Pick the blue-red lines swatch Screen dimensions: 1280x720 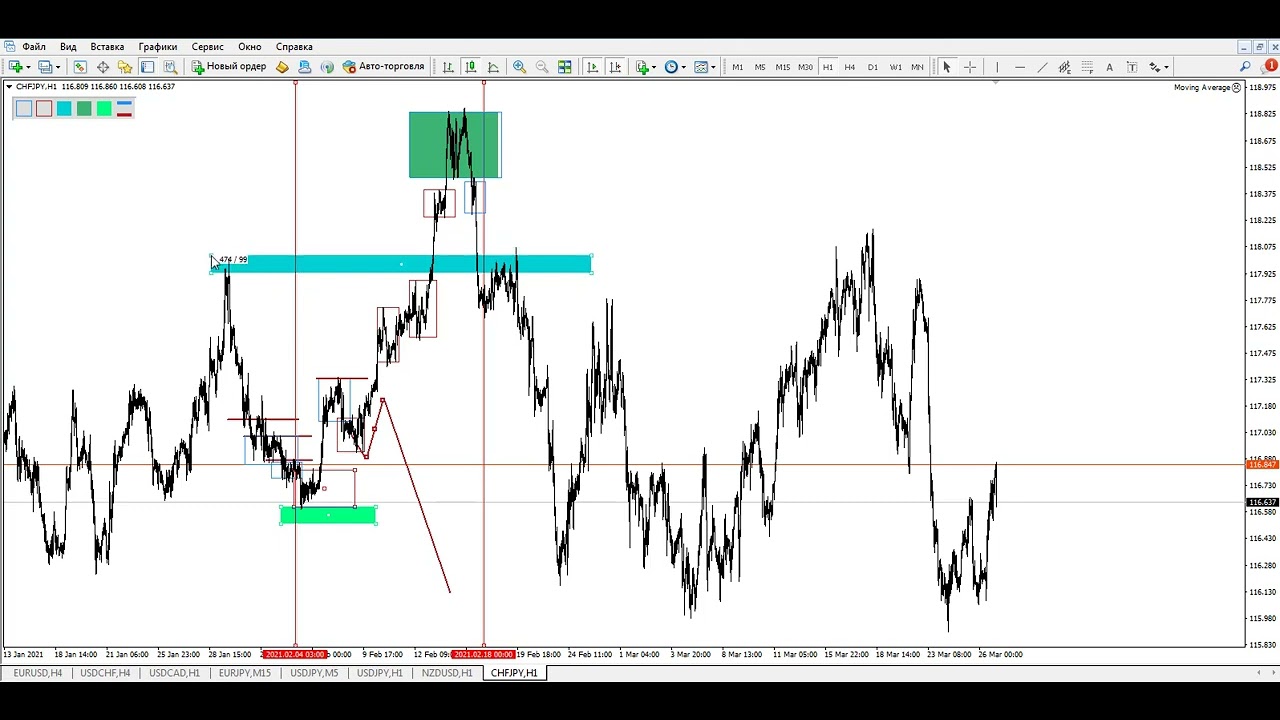(x=124, y=109)
